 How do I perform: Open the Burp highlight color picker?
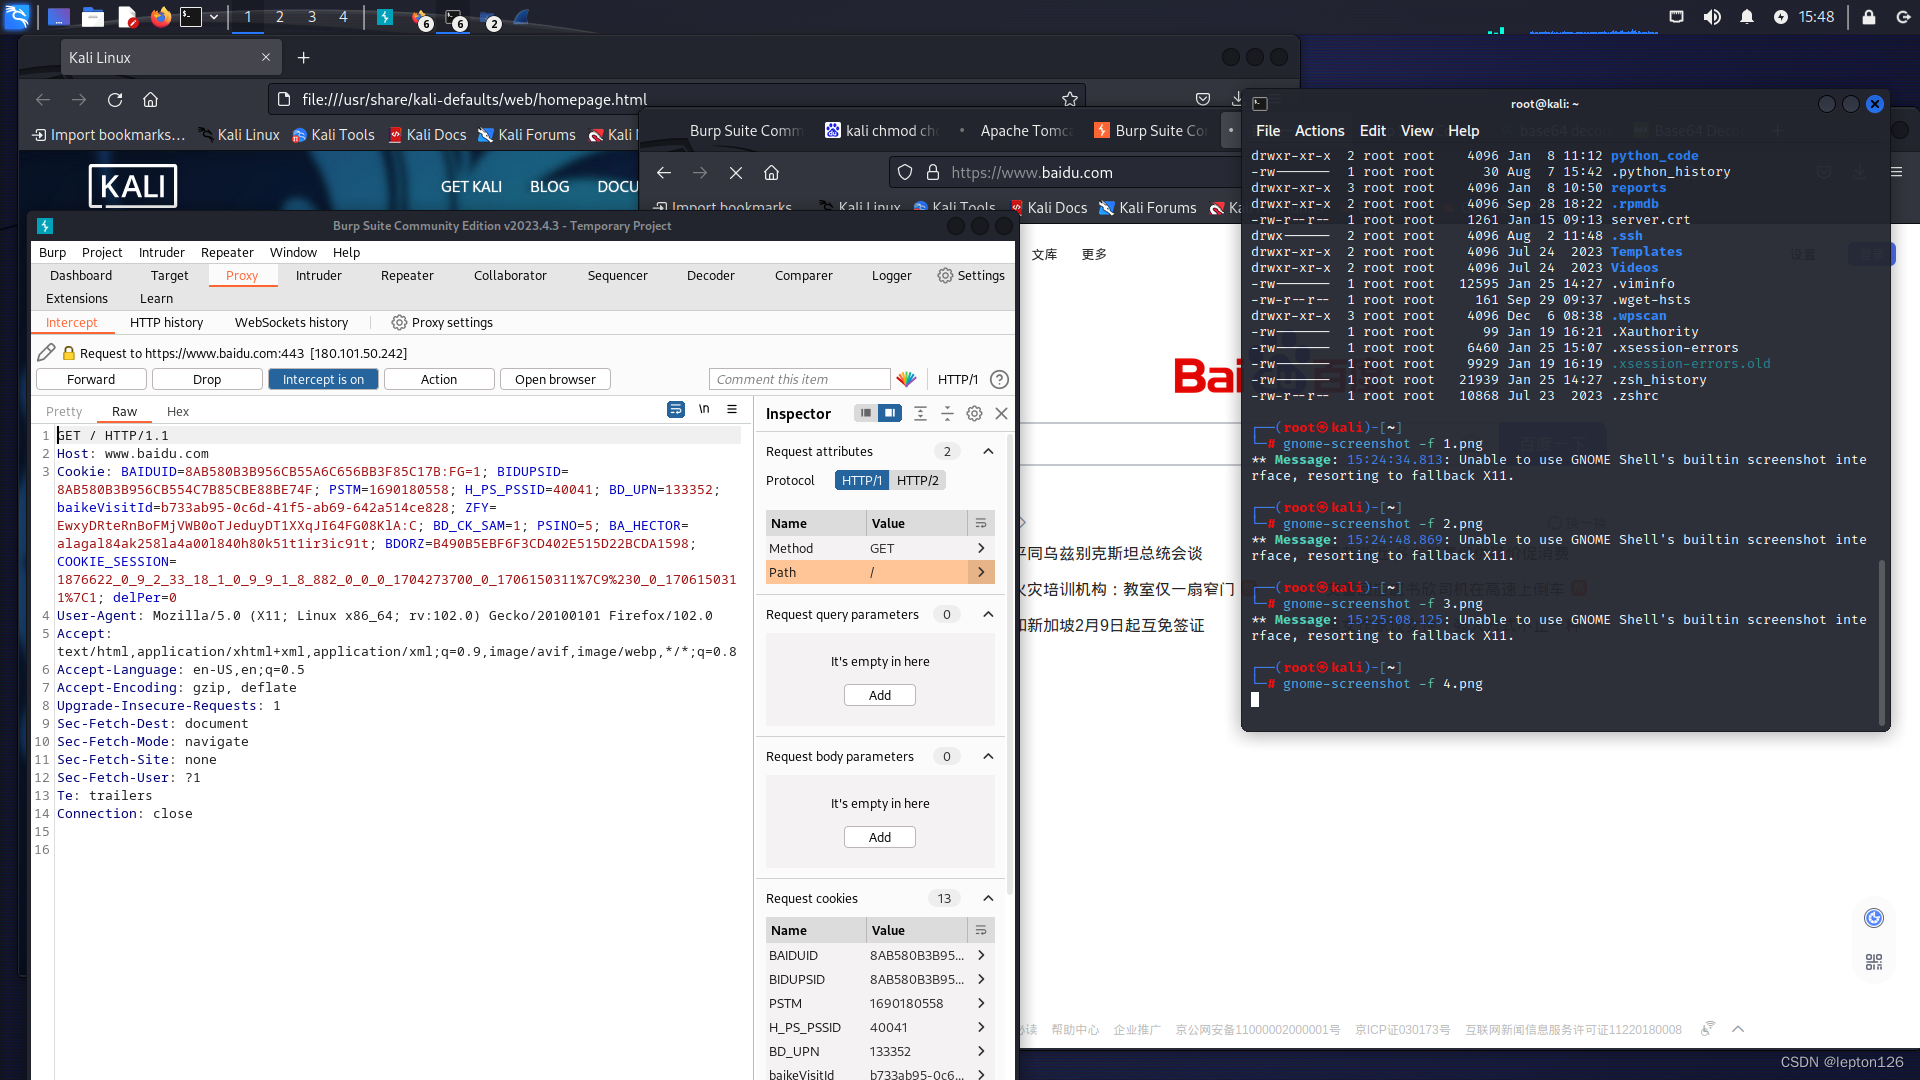[x=906, y=379]
